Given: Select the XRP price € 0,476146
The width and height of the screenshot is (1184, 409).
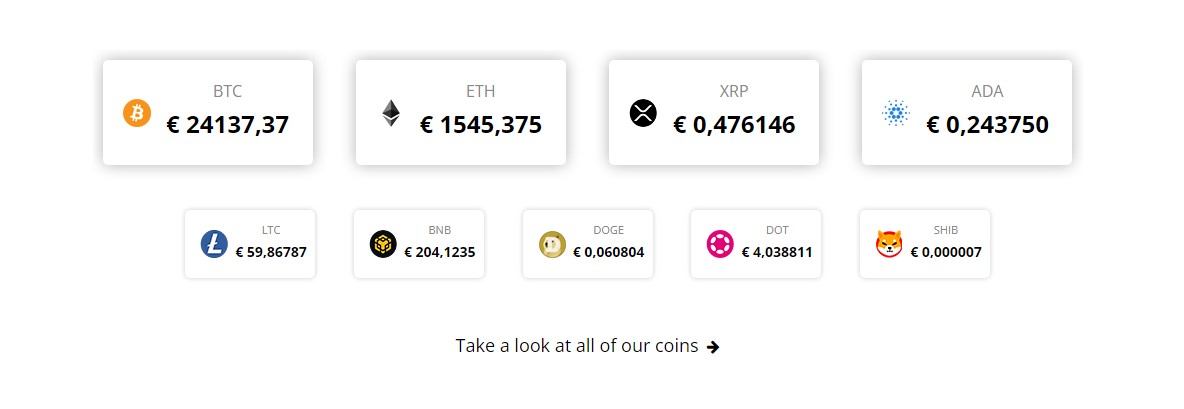Looking at the screenshot, I should [734, 125].
